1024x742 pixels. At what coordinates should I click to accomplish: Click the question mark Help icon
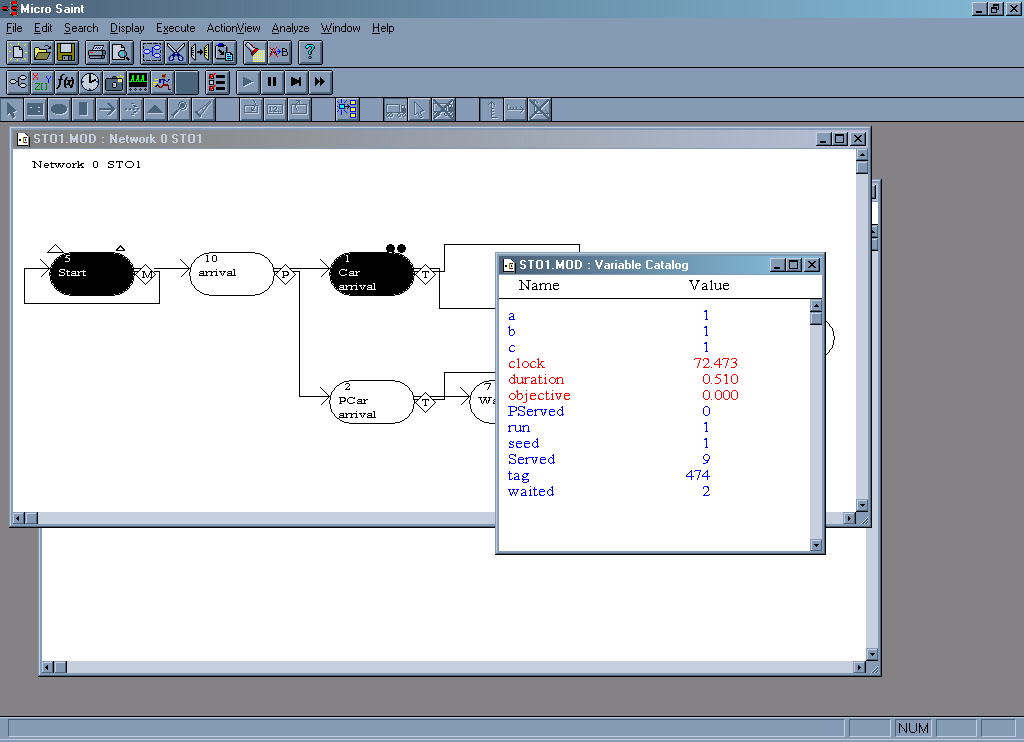point(310,52)
